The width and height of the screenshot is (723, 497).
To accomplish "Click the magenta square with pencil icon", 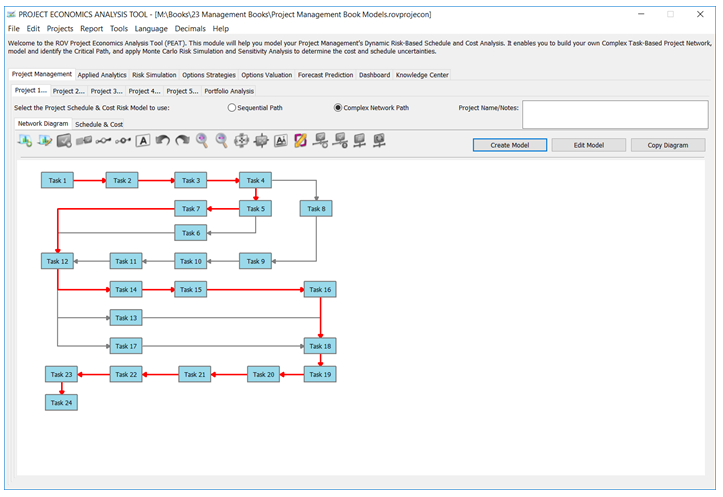I will [x=300, y=140].
